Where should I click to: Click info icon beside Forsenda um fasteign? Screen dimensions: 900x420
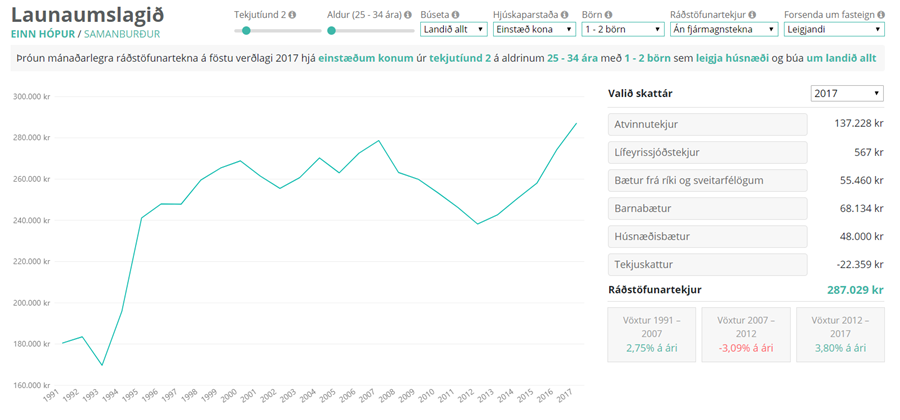tap(880, 15)
